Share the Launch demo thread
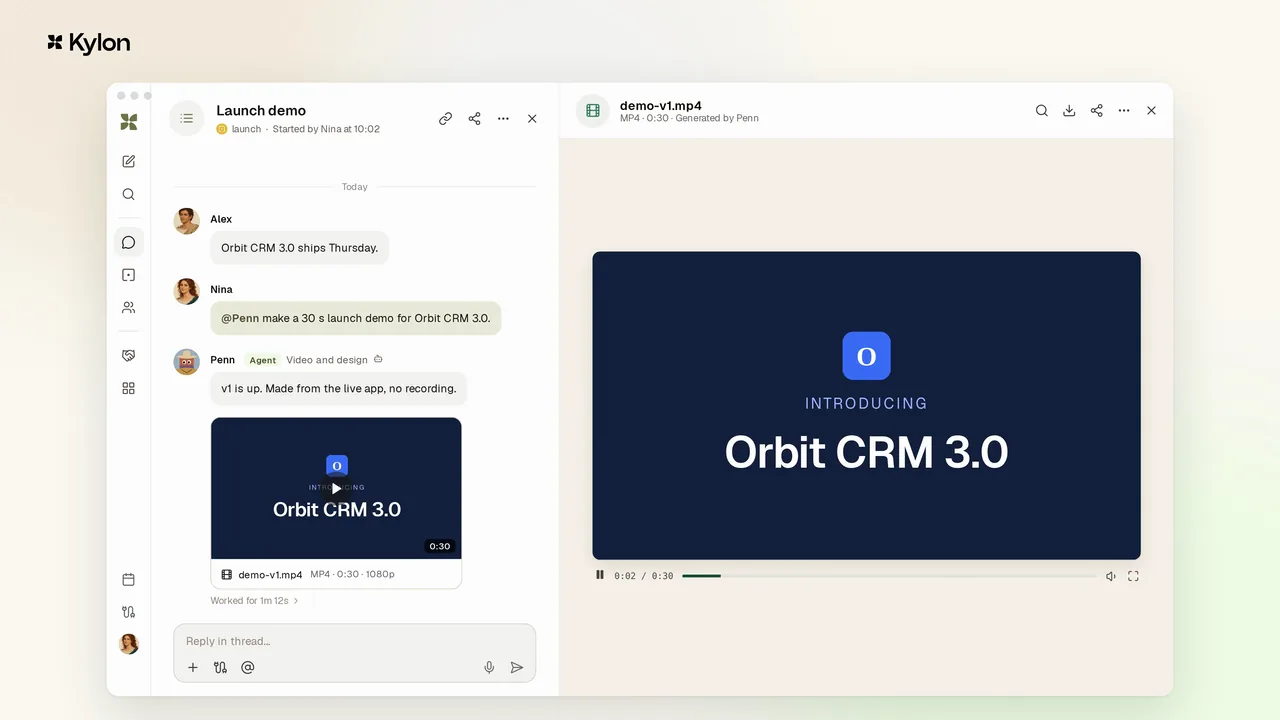1280x720 pixels. click(x=474, y=118)
